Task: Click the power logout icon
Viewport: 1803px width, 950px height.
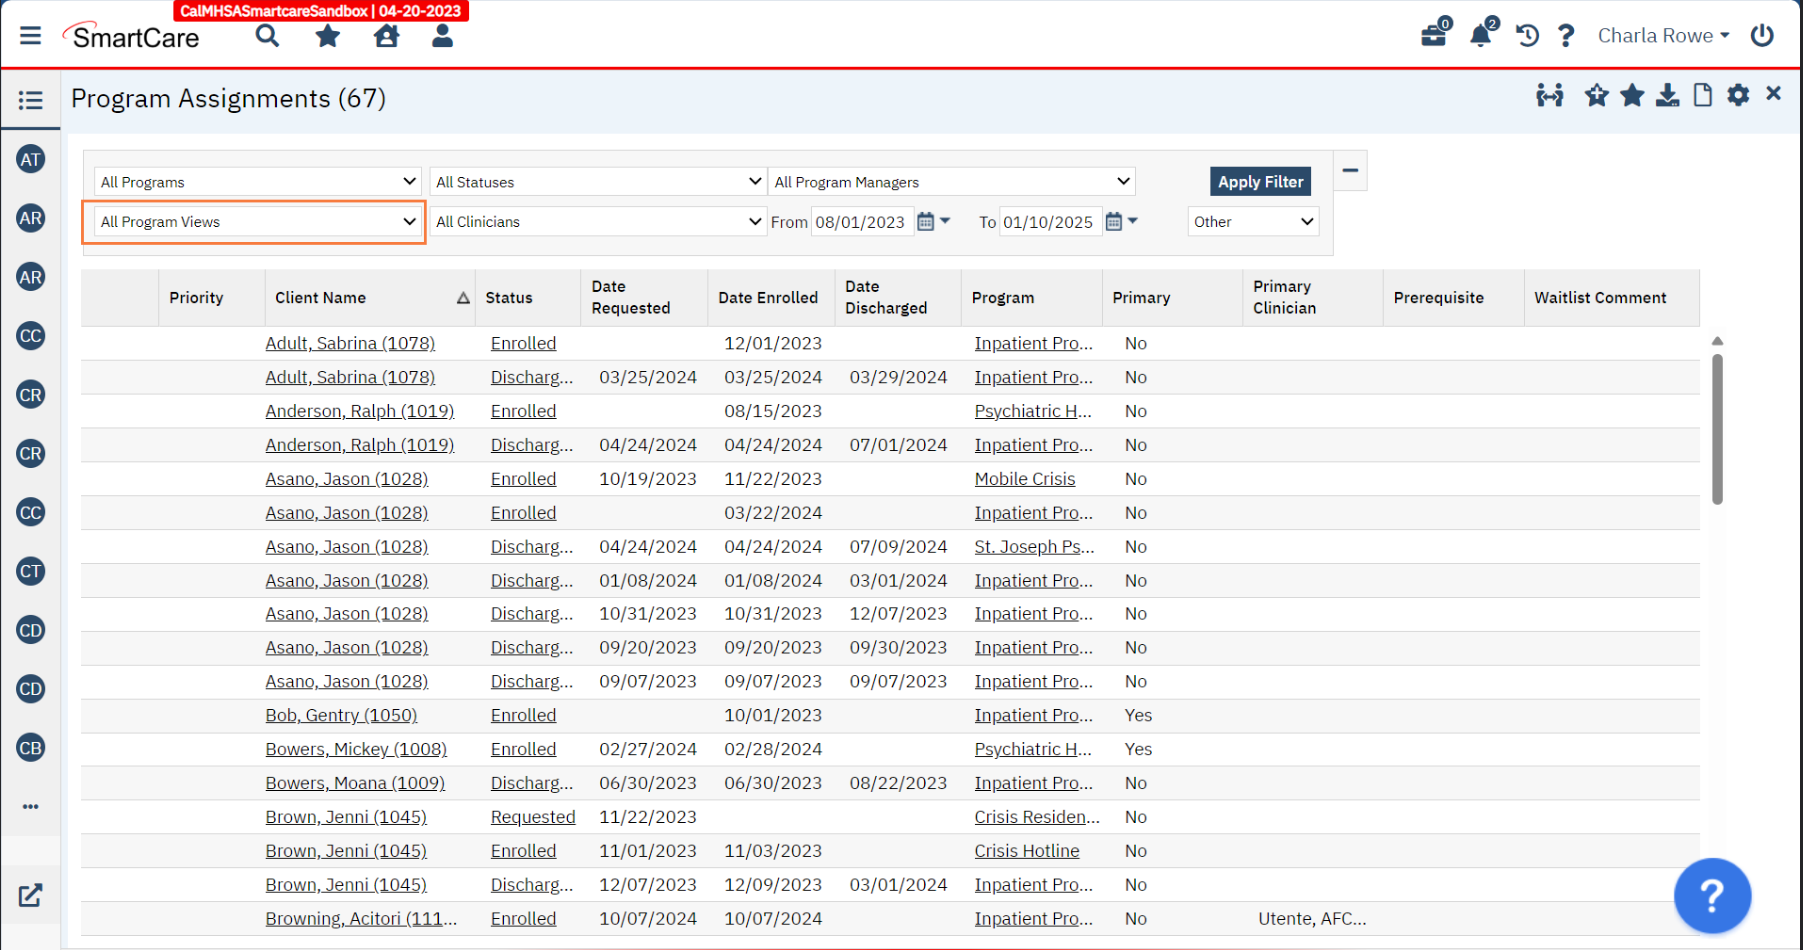Action: [1762, 36]
